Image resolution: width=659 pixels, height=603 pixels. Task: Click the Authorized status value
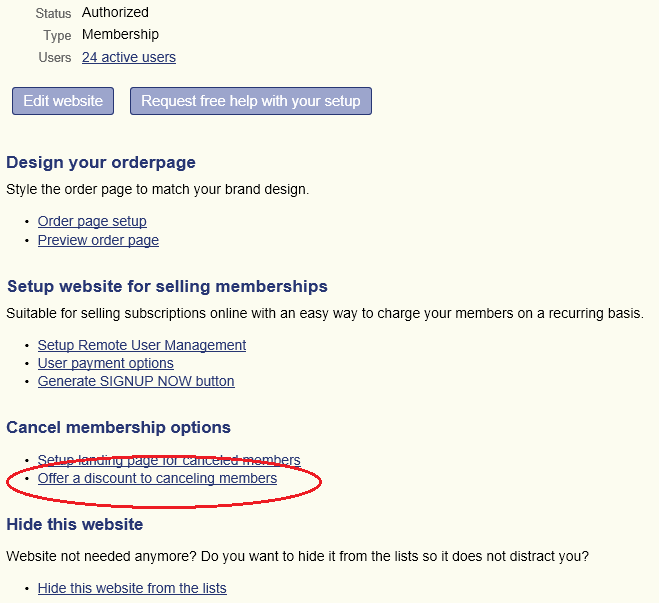(115, 13)
